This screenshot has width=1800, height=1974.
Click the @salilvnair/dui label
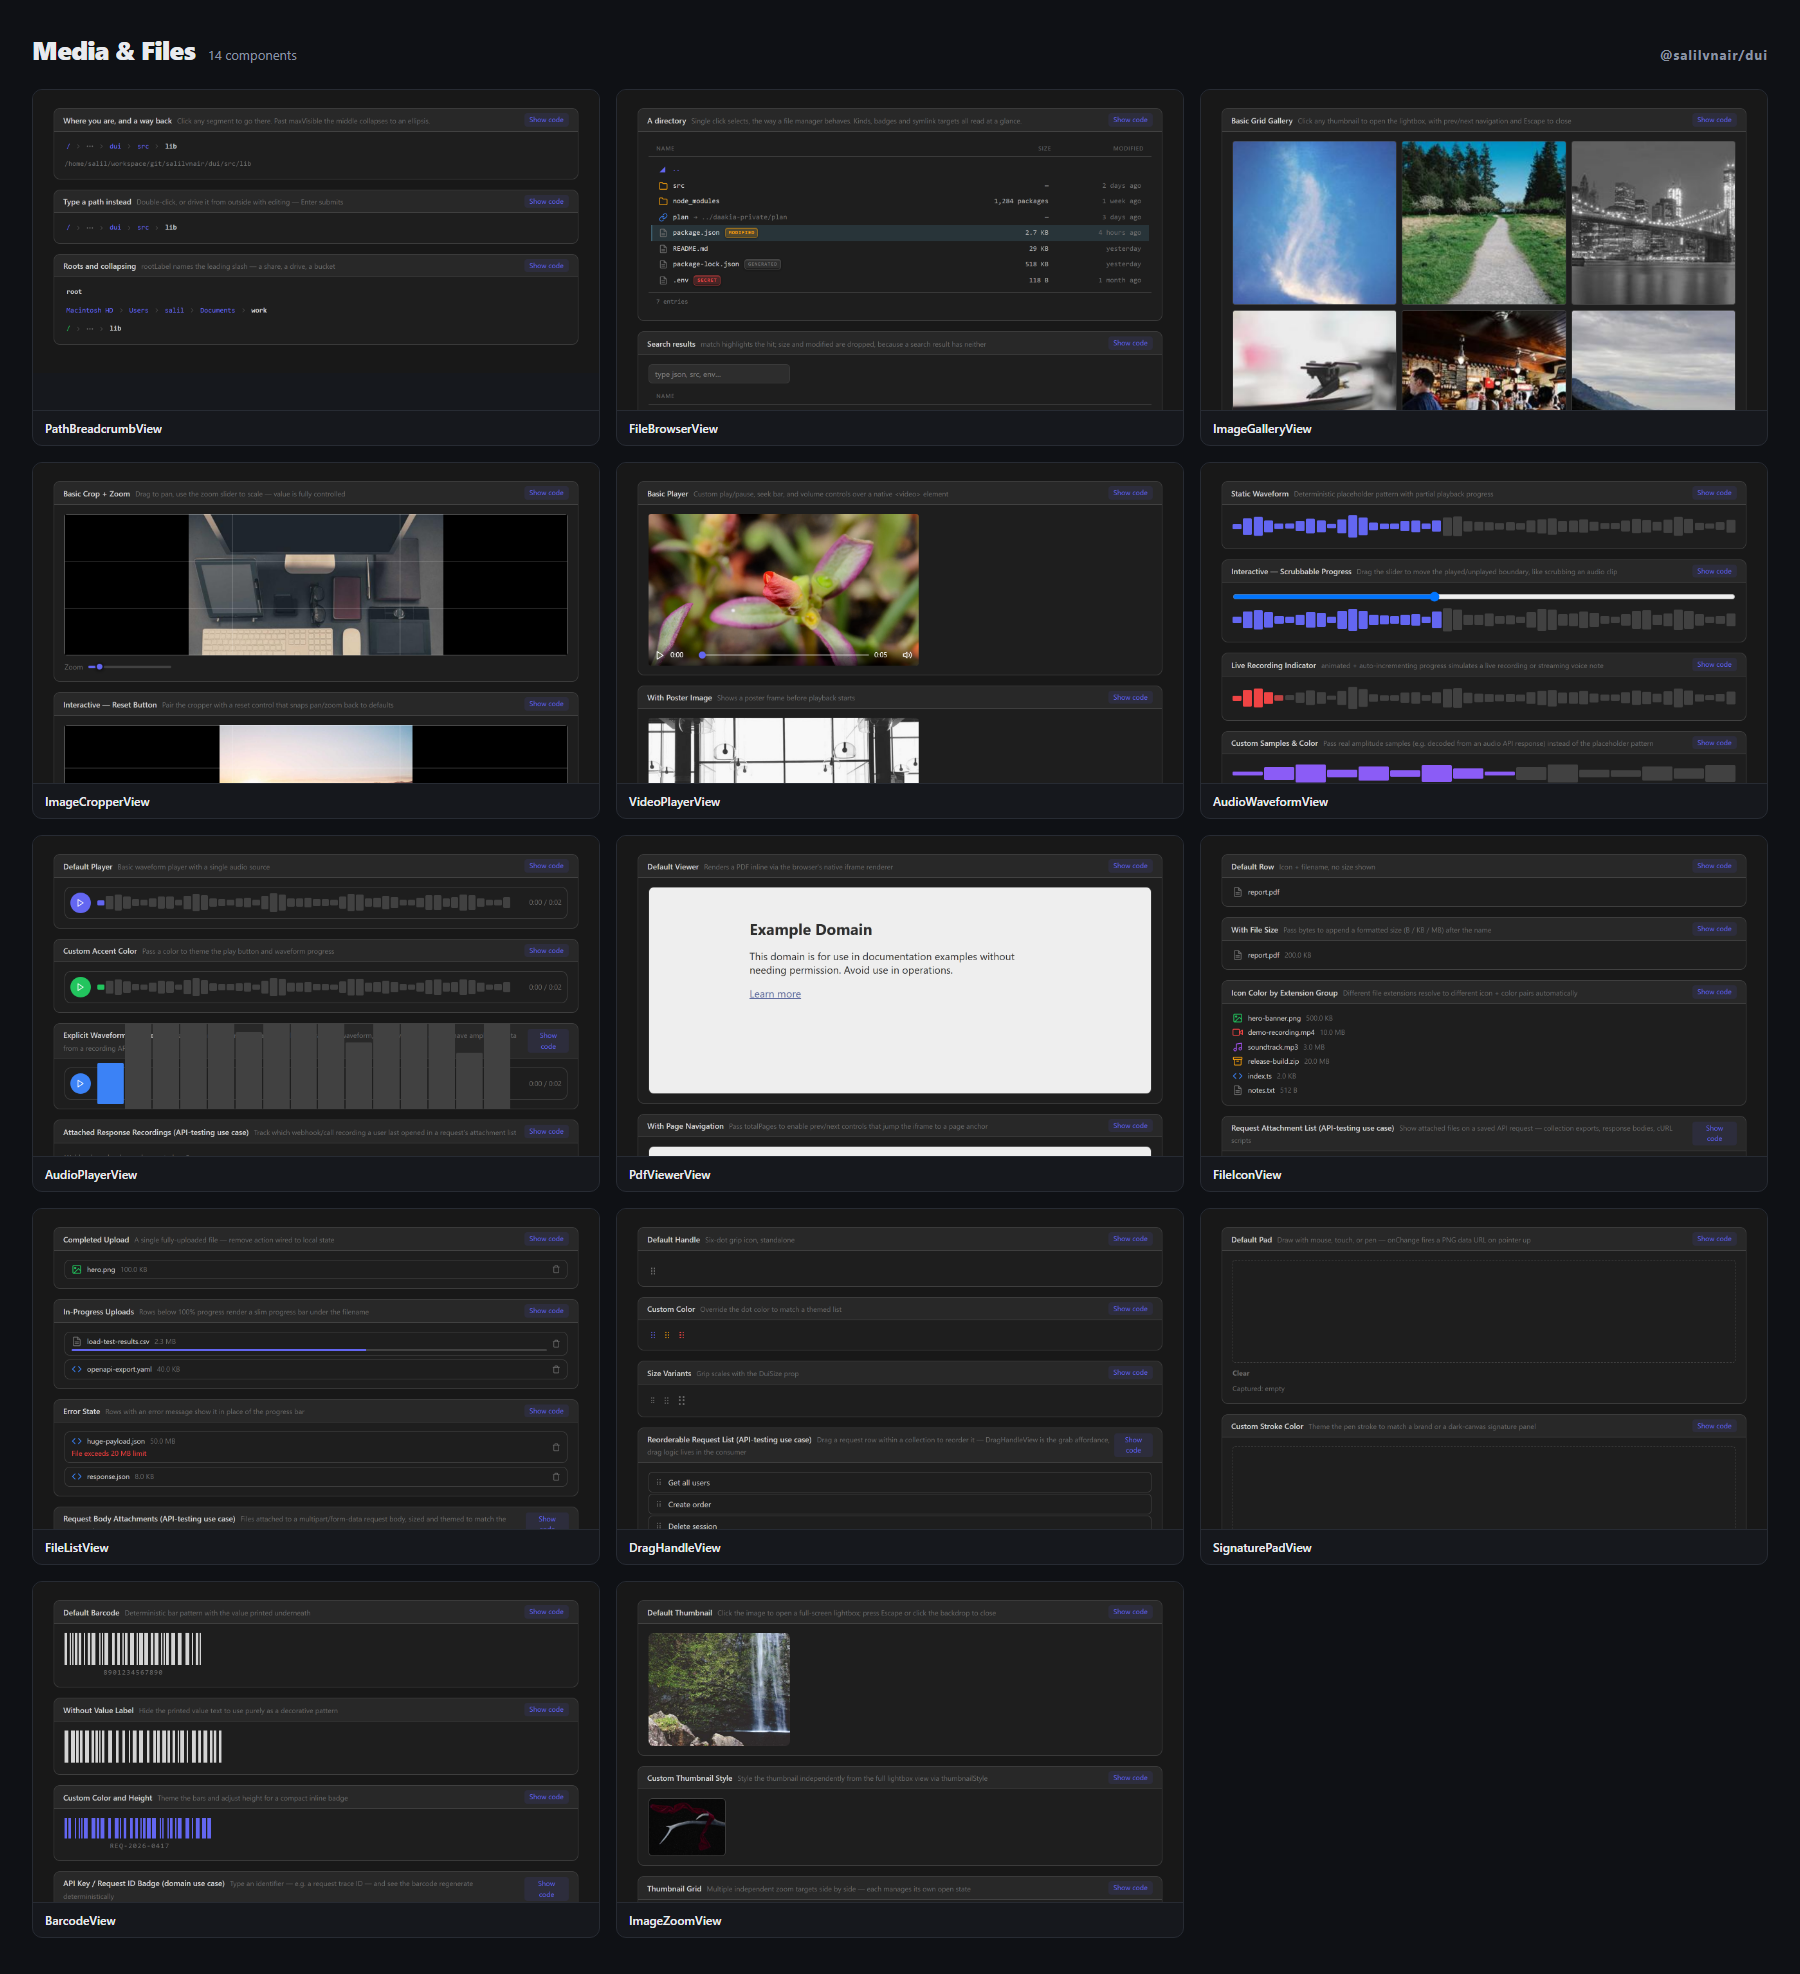1713,56
